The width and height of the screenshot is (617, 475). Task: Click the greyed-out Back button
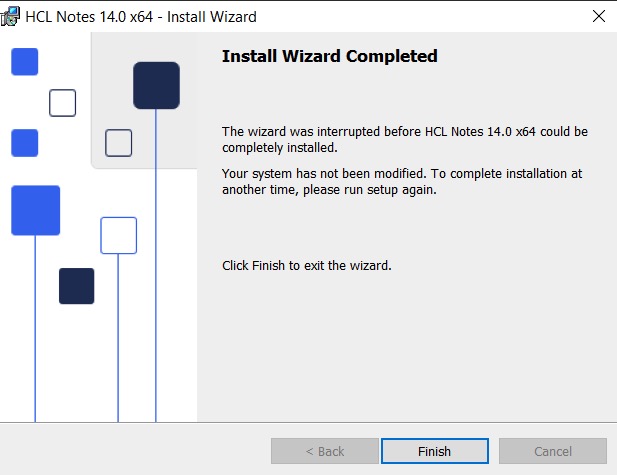[325, 451]
